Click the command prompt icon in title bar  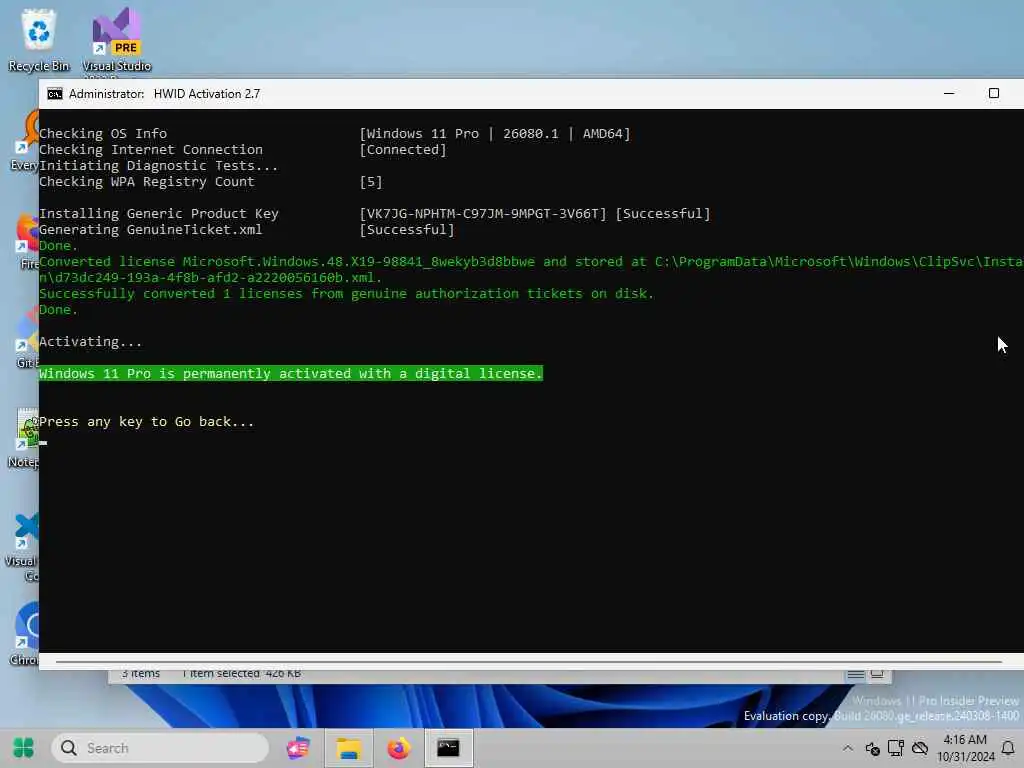(x=55, y=94)
